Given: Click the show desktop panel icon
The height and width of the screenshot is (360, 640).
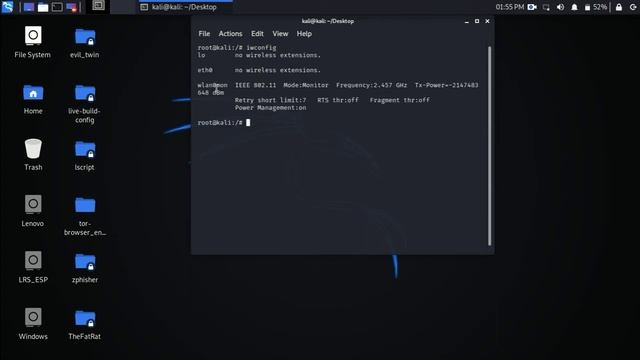Looking at the screenshot, I should [x=29, y=7].
